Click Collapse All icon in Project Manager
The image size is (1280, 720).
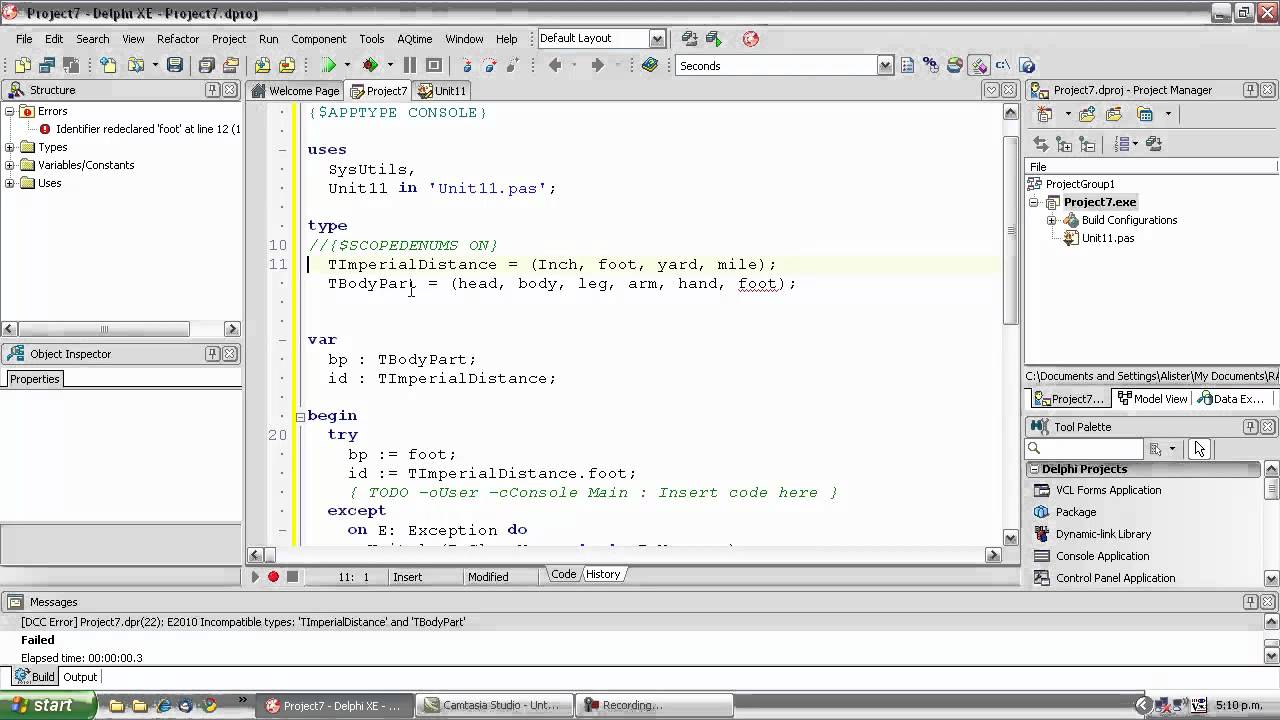pyautogui.click(x=1088, y=144)
